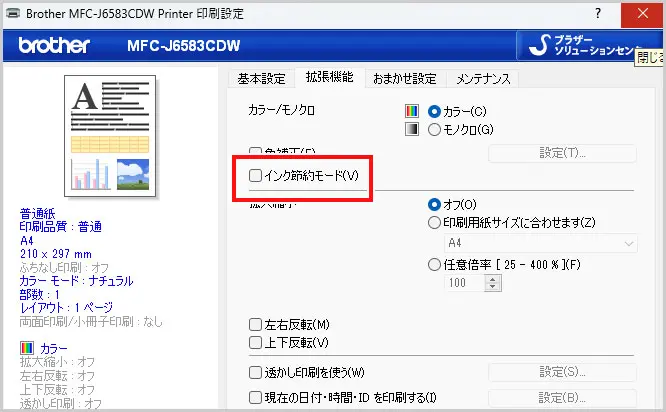Click the 印刷品質 : 普通 summary text
The image size is (666, 412).
coord(61,227)
